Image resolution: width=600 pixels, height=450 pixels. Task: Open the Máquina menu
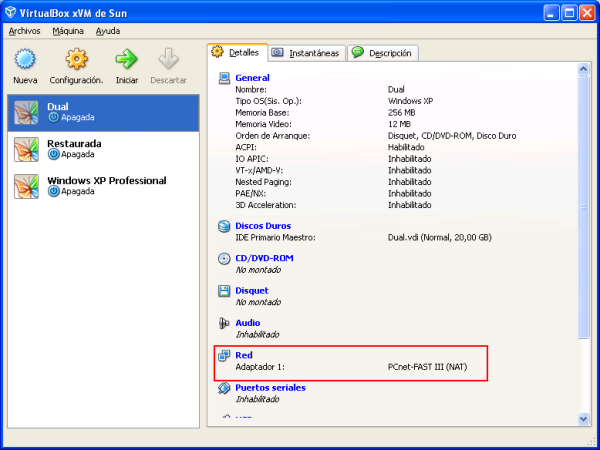[x=68, y=31]
